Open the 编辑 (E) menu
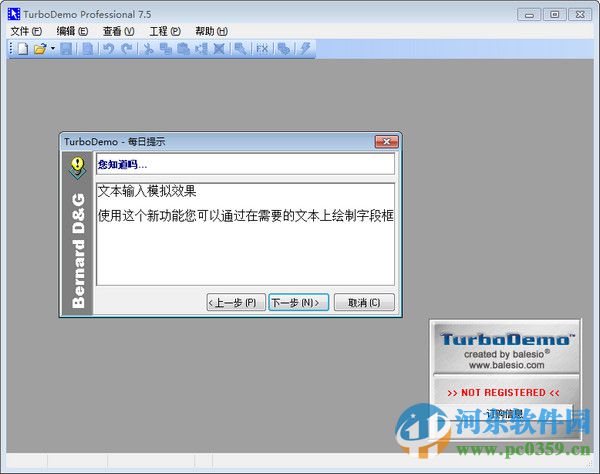600x474 pixels. tap(72, 31)
